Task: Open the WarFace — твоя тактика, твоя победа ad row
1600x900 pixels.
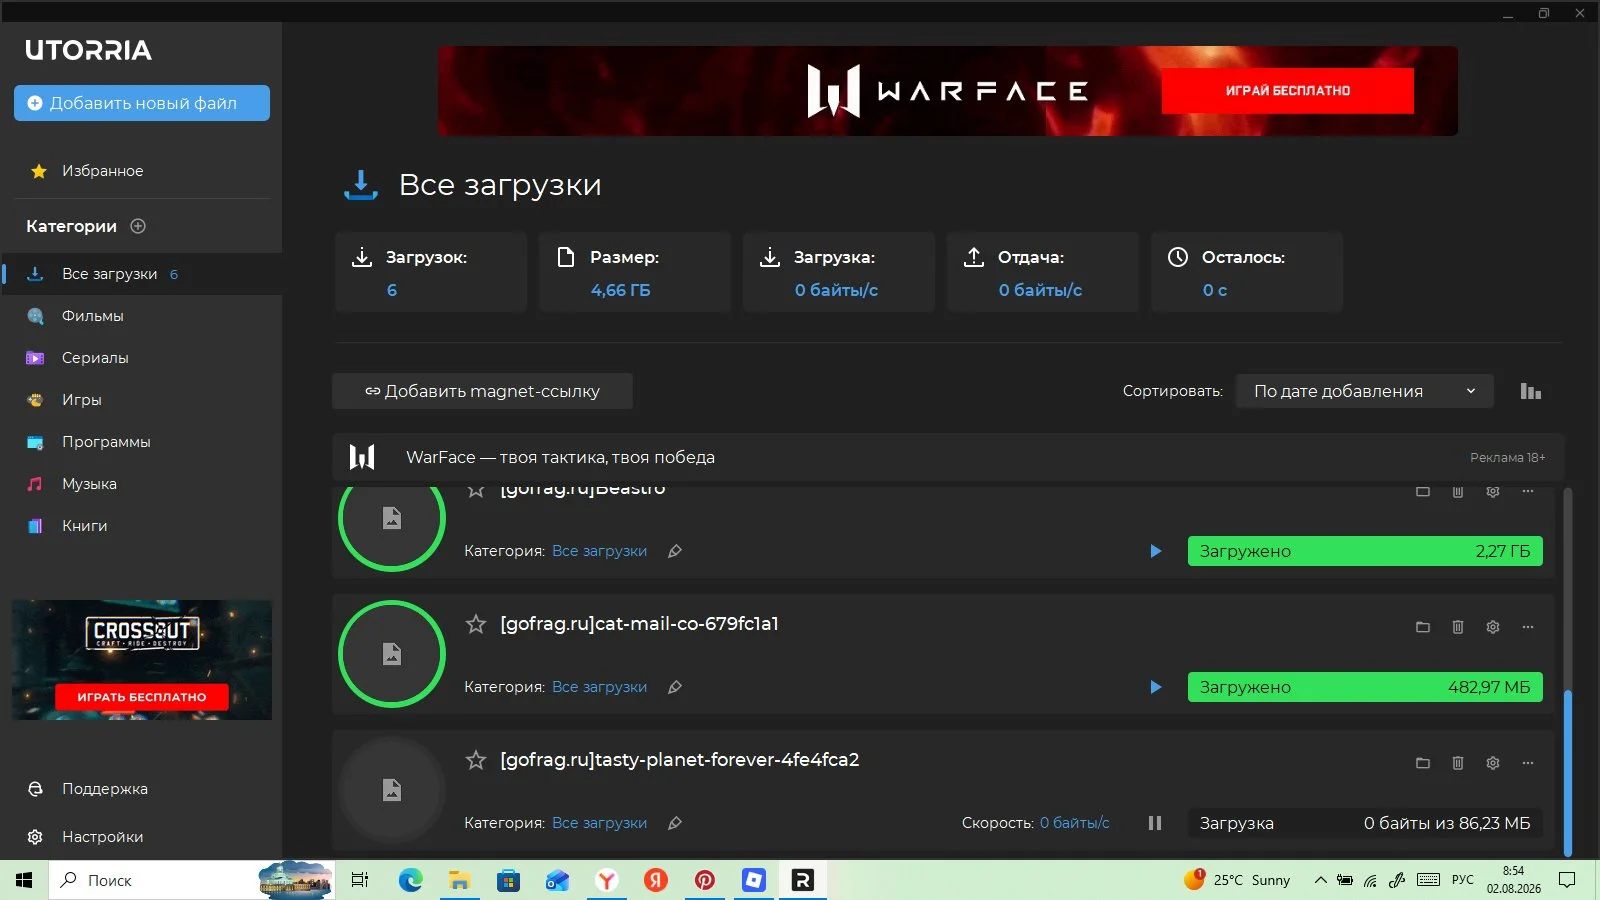Action: (x=948, y=457)
